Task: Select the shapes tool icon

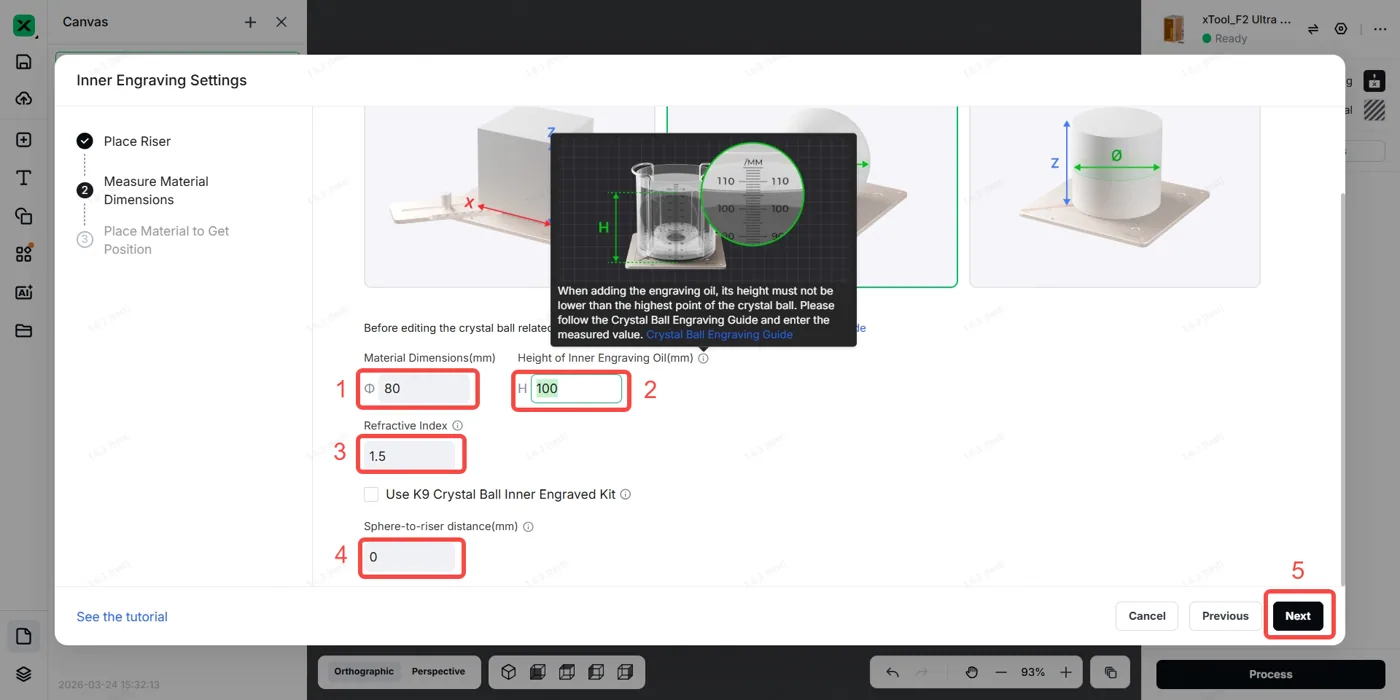Action: [24, 216]
